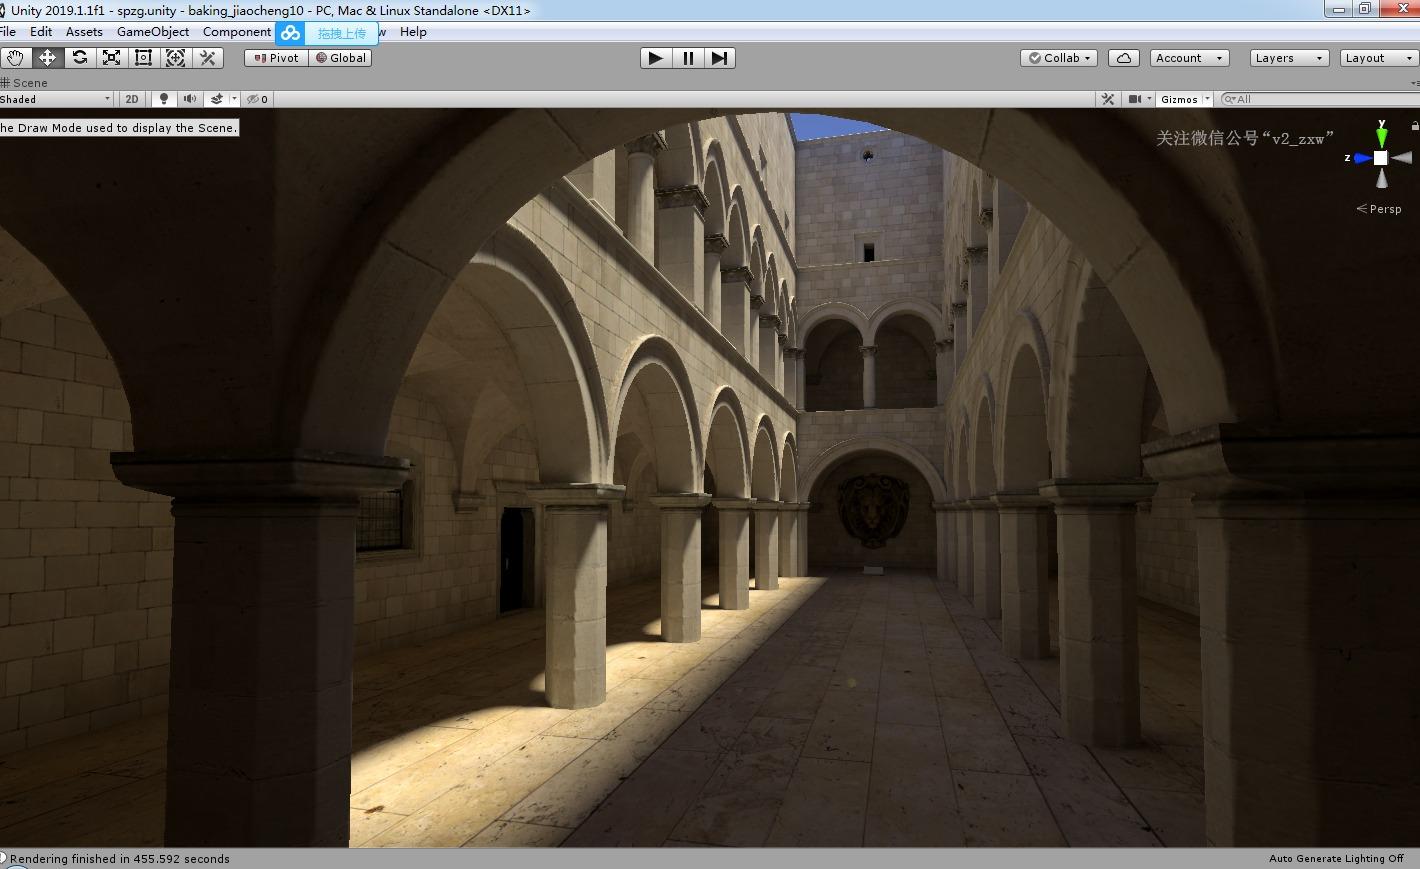Open the Layout dropdown

tap(1379, 58)
